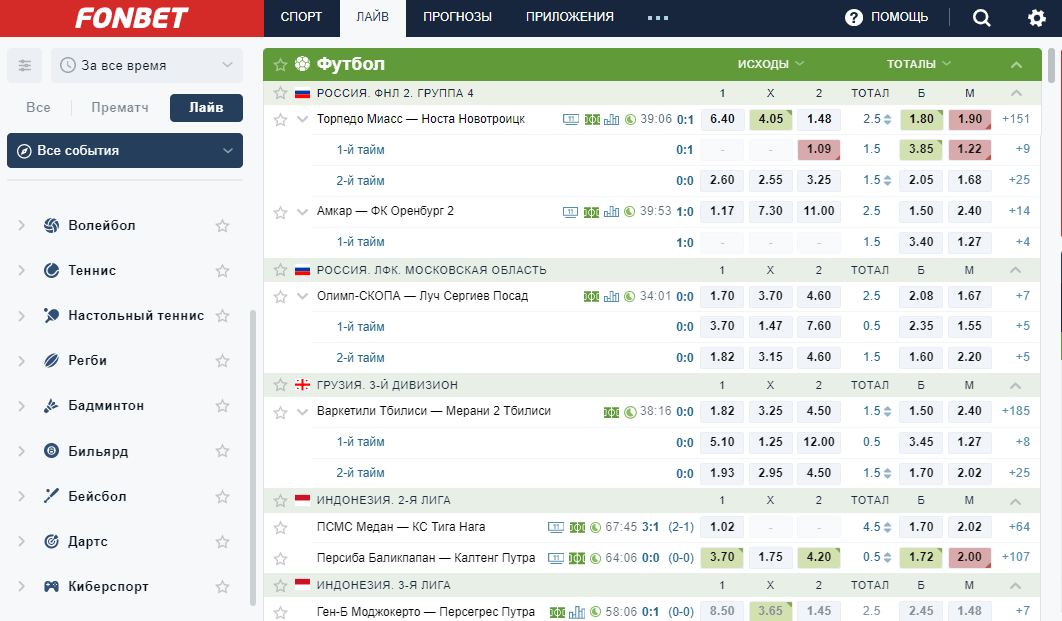Favorite the Амкар — ФК Оренбург 2 match
The image size is (1062, 621).
point(280,212)
